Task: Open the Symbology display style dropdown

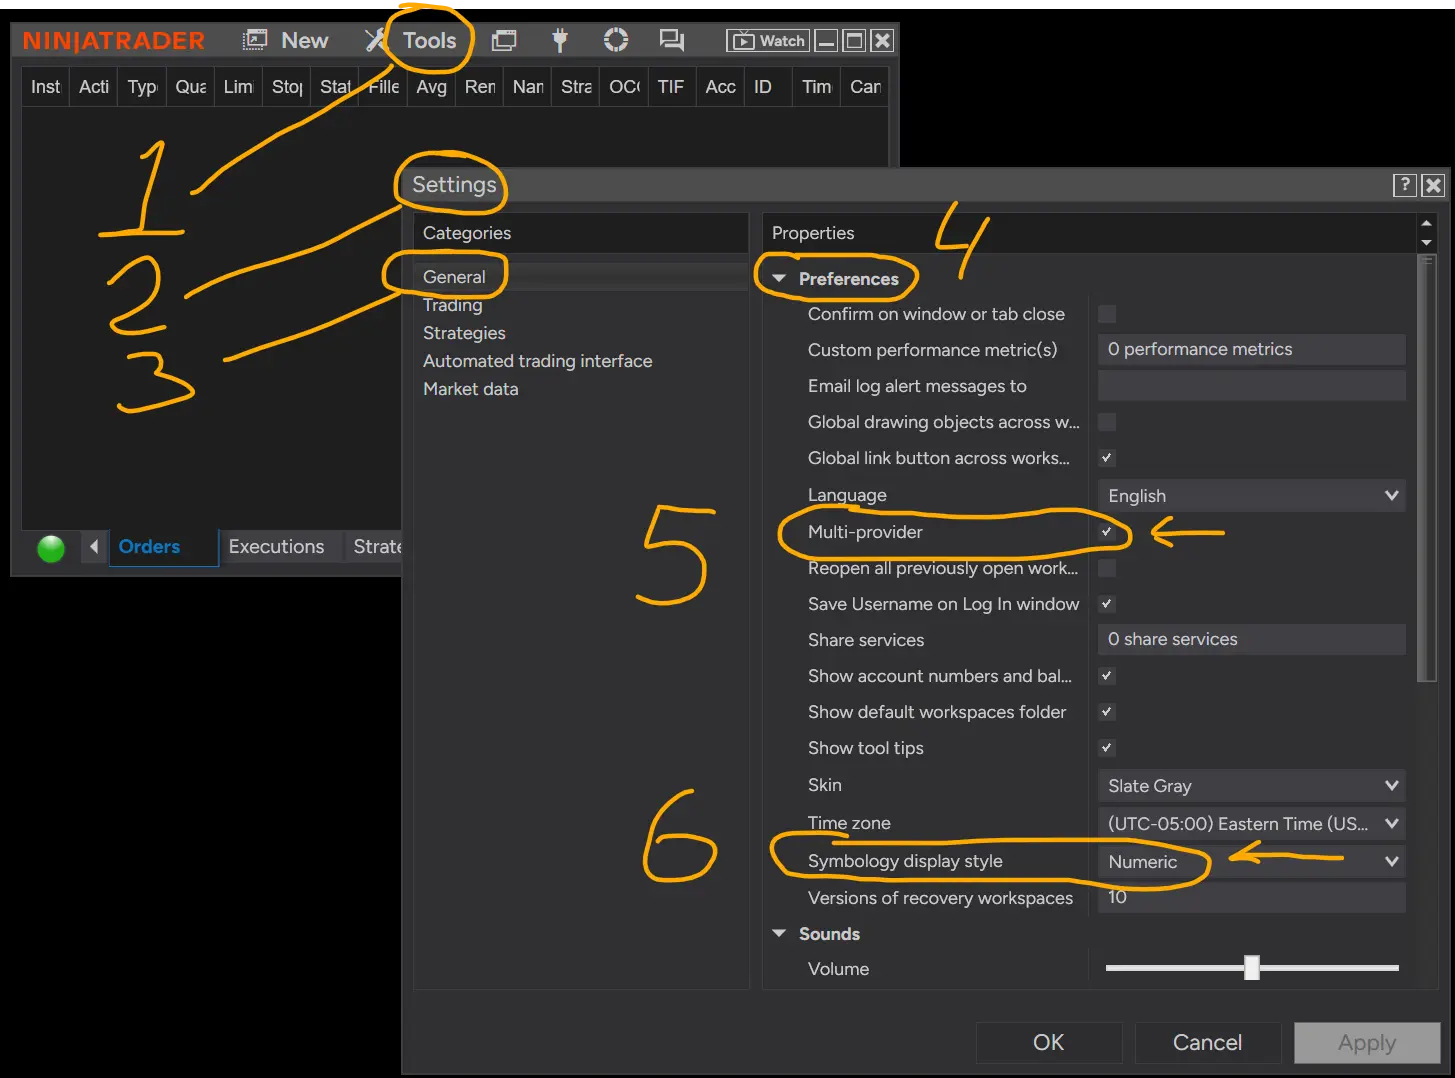Action: pyautogui.click(x=1252, y=862)
